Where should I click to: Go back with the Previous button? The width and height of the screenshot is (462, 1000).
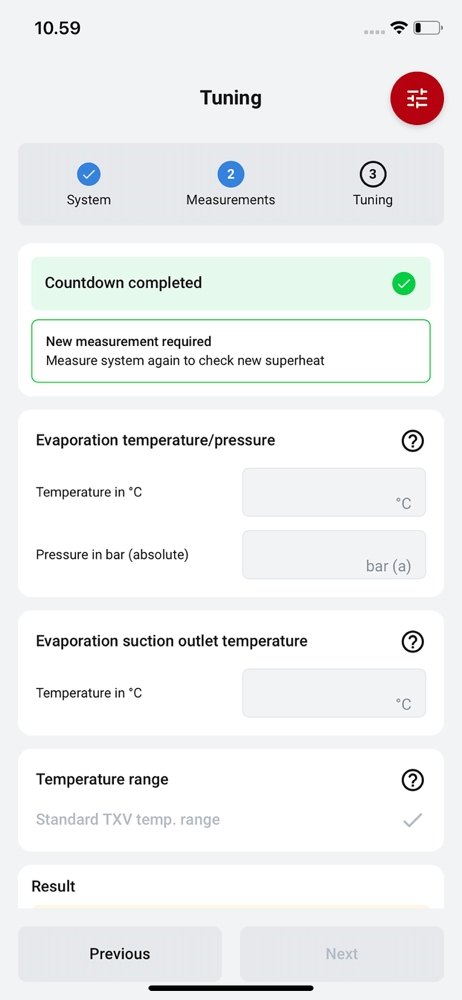[x=120, y=954]
